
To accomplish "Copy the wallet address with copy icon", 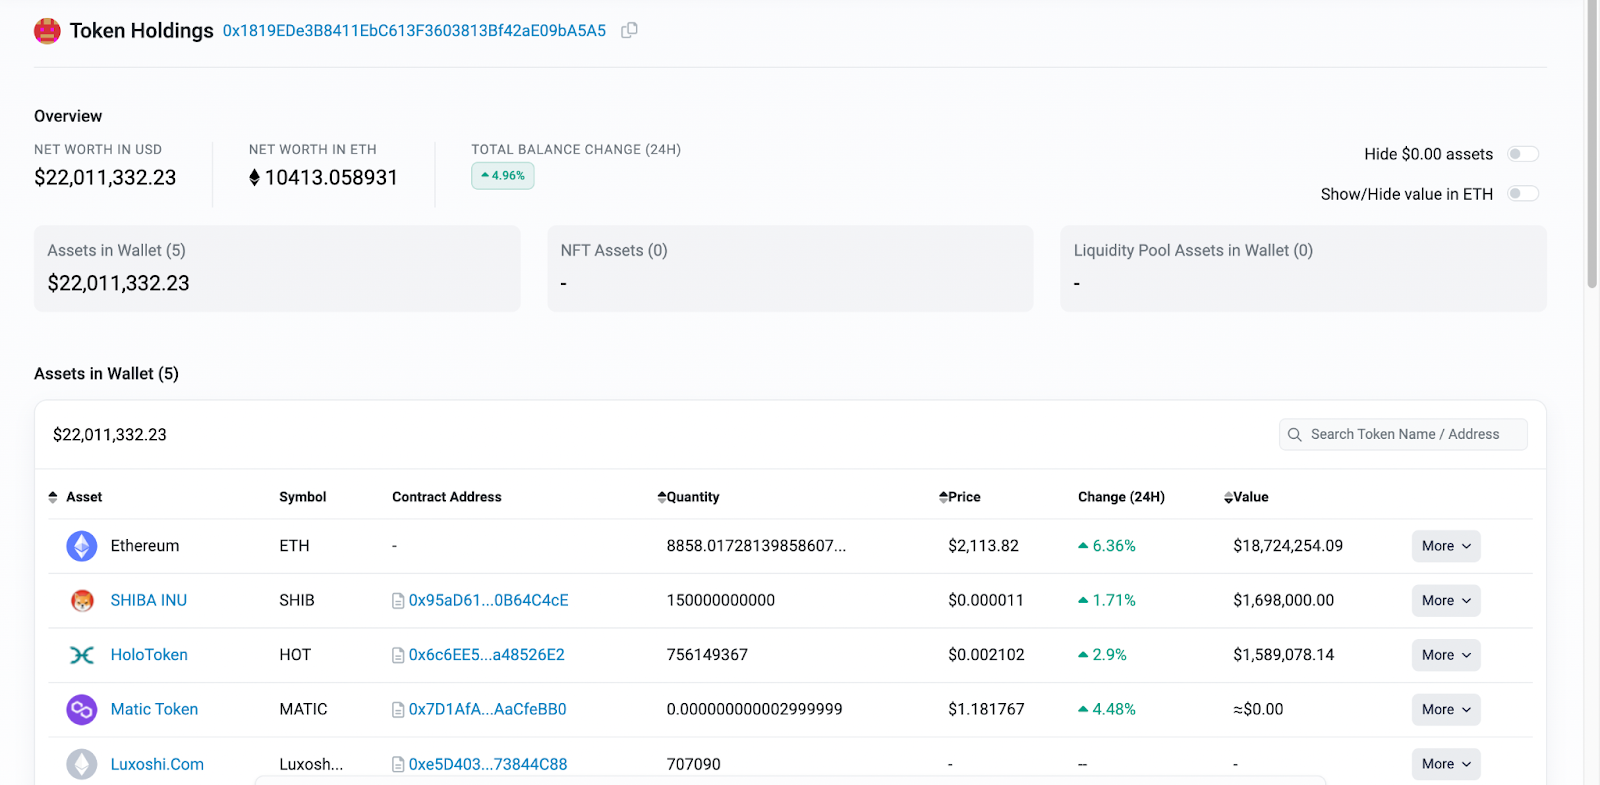I will (629, 30).
